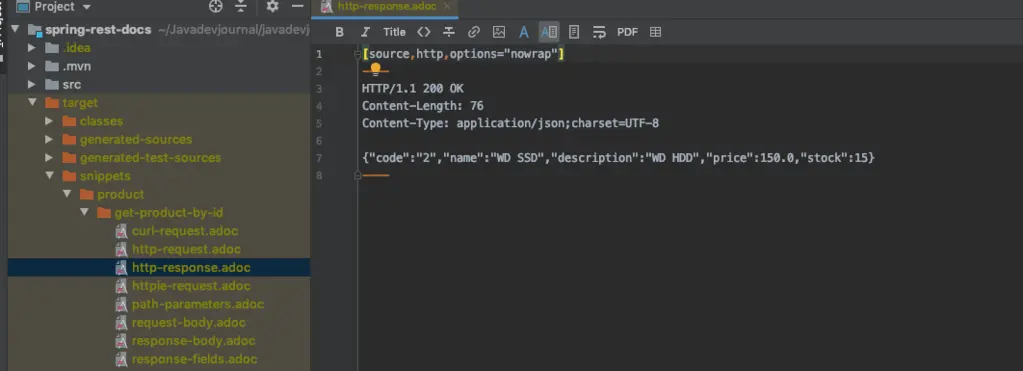
Task: Collapse the target folder
Action: [32, 102]
